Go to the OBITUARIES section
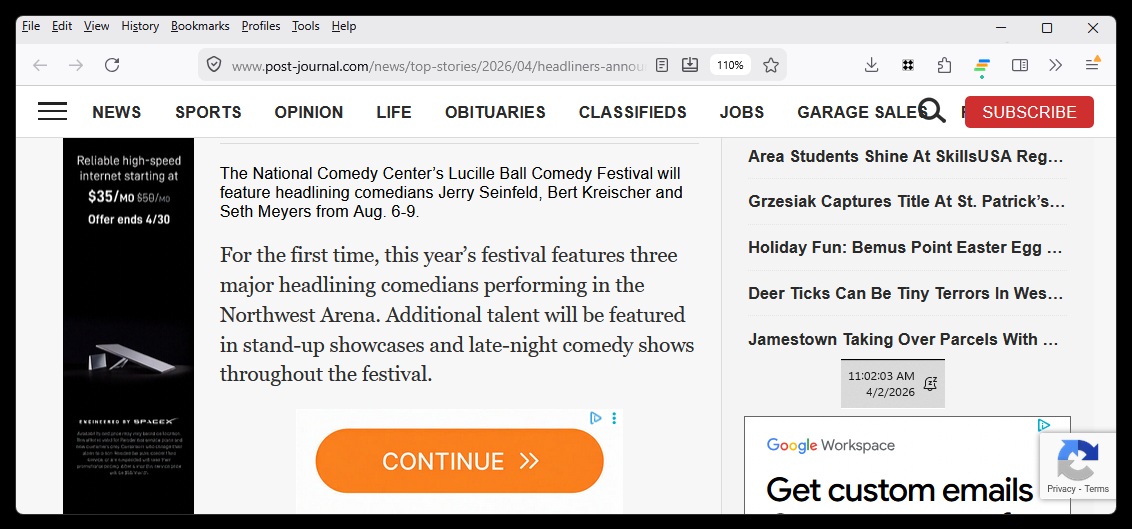1132x529 pixels. (495, 112)
